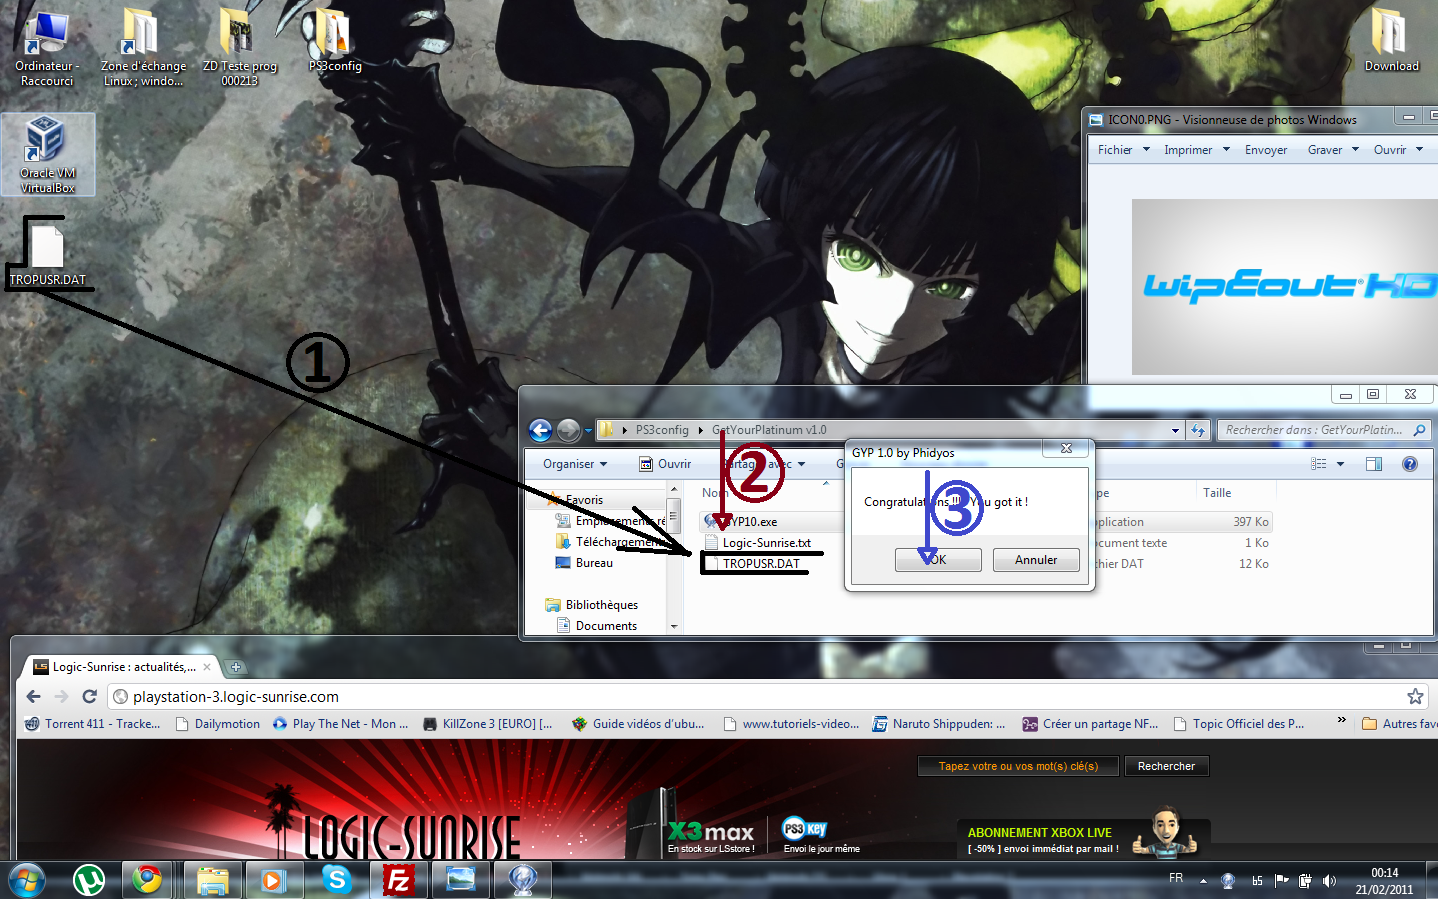Show more bookmarks with the chevron
This screenshot has height=899, width=1438.
click(x=1342, y=722)
